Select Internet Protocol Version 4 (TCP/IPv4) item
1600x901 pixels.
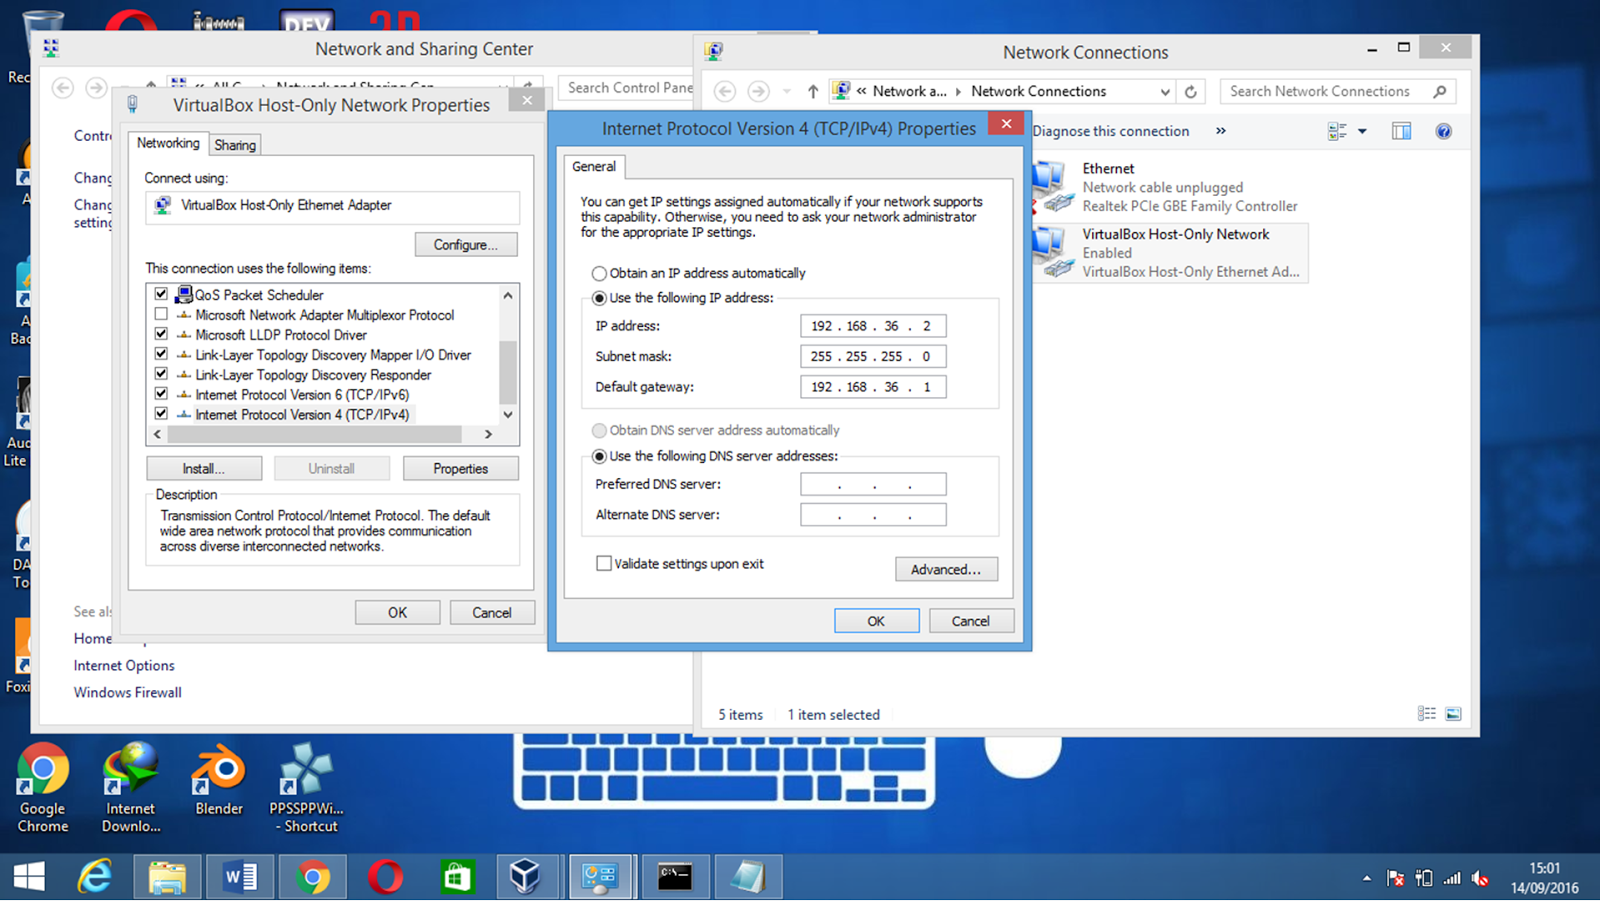[302, 414]
